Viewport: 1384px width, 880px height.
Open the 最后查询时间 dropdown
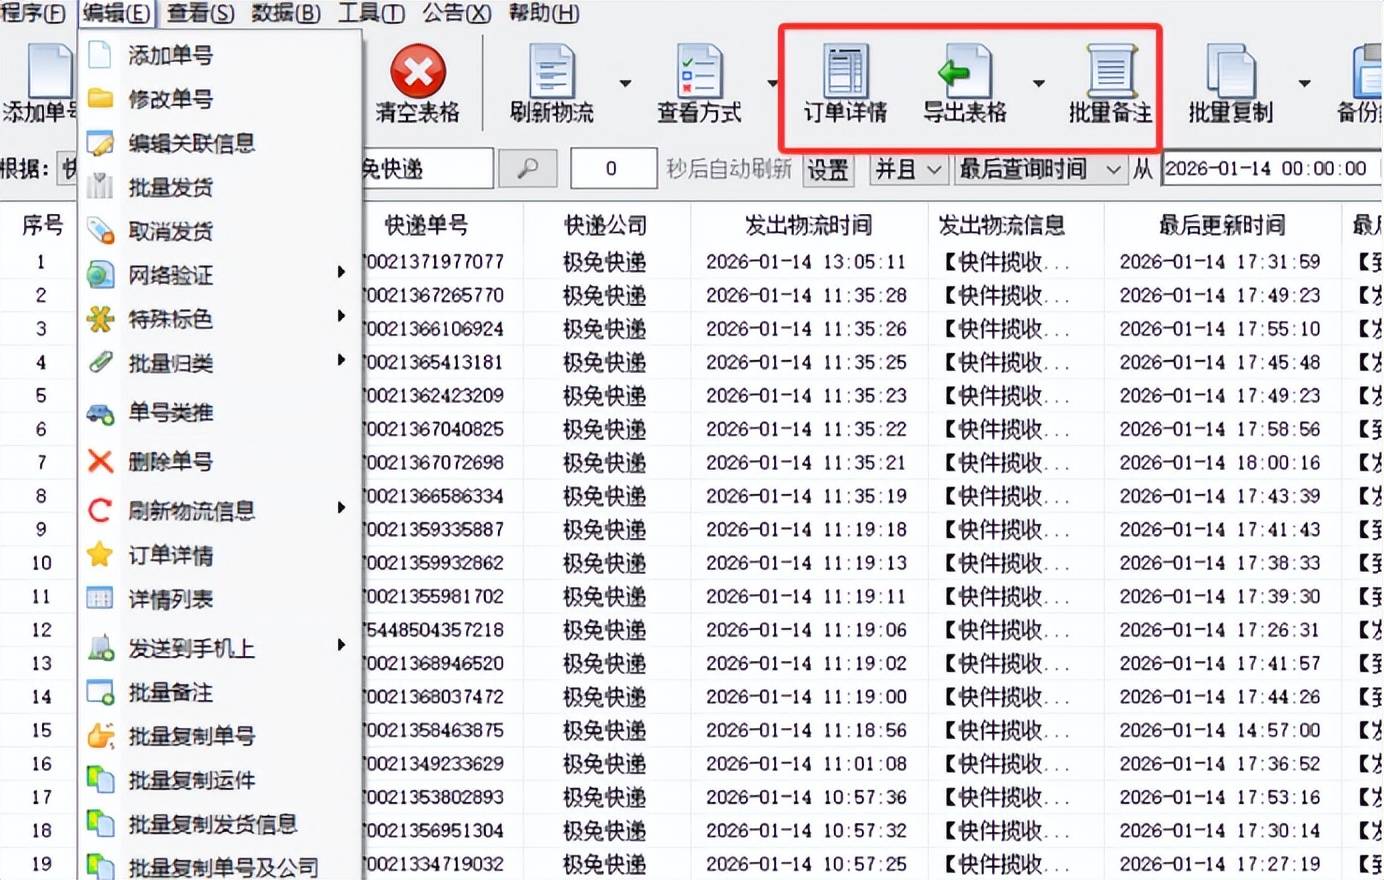coord(1039,169)
